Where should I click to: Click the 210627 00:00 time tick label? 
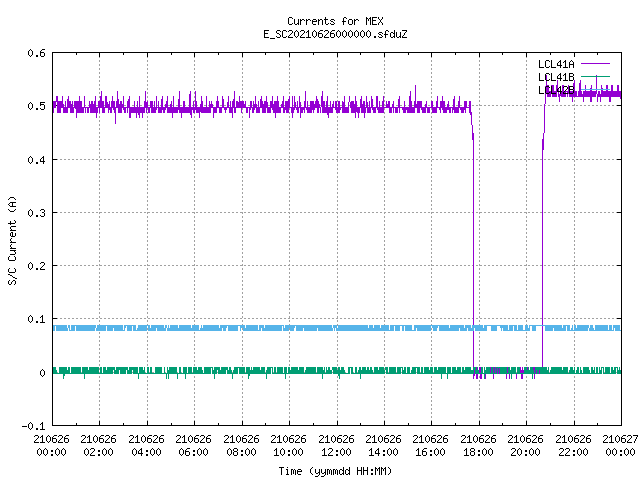click(x=620, y=446)
